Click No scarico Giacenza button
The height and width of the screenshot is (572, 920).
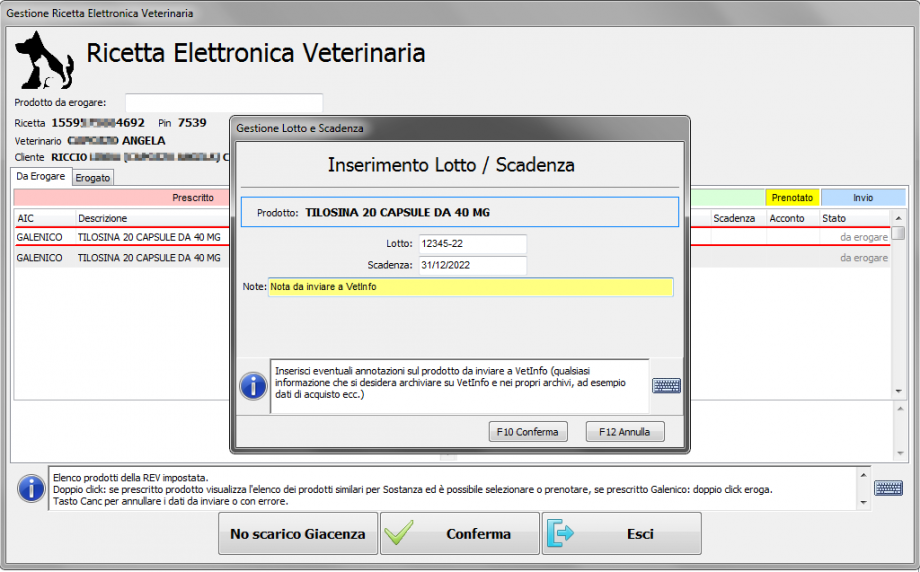[298, 534]
